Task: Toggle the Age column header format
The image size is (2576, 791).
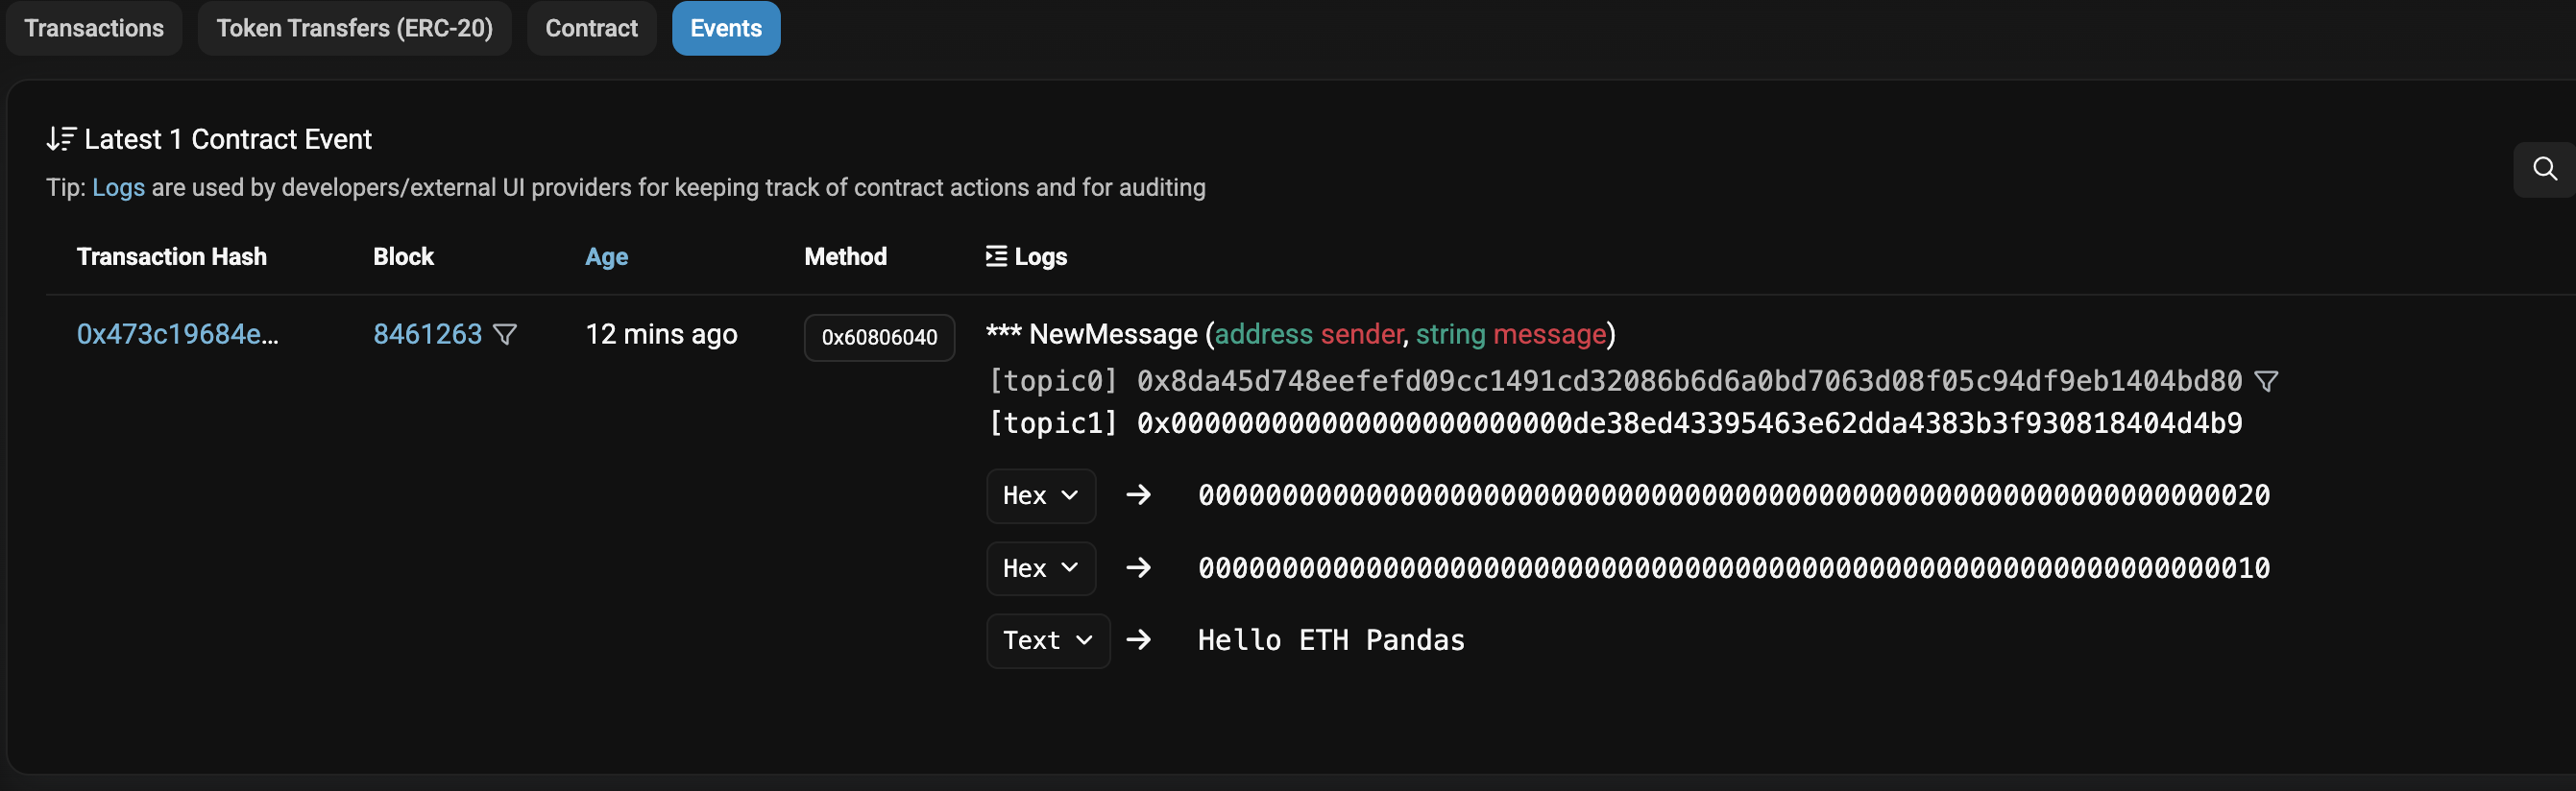Action: 606,257
